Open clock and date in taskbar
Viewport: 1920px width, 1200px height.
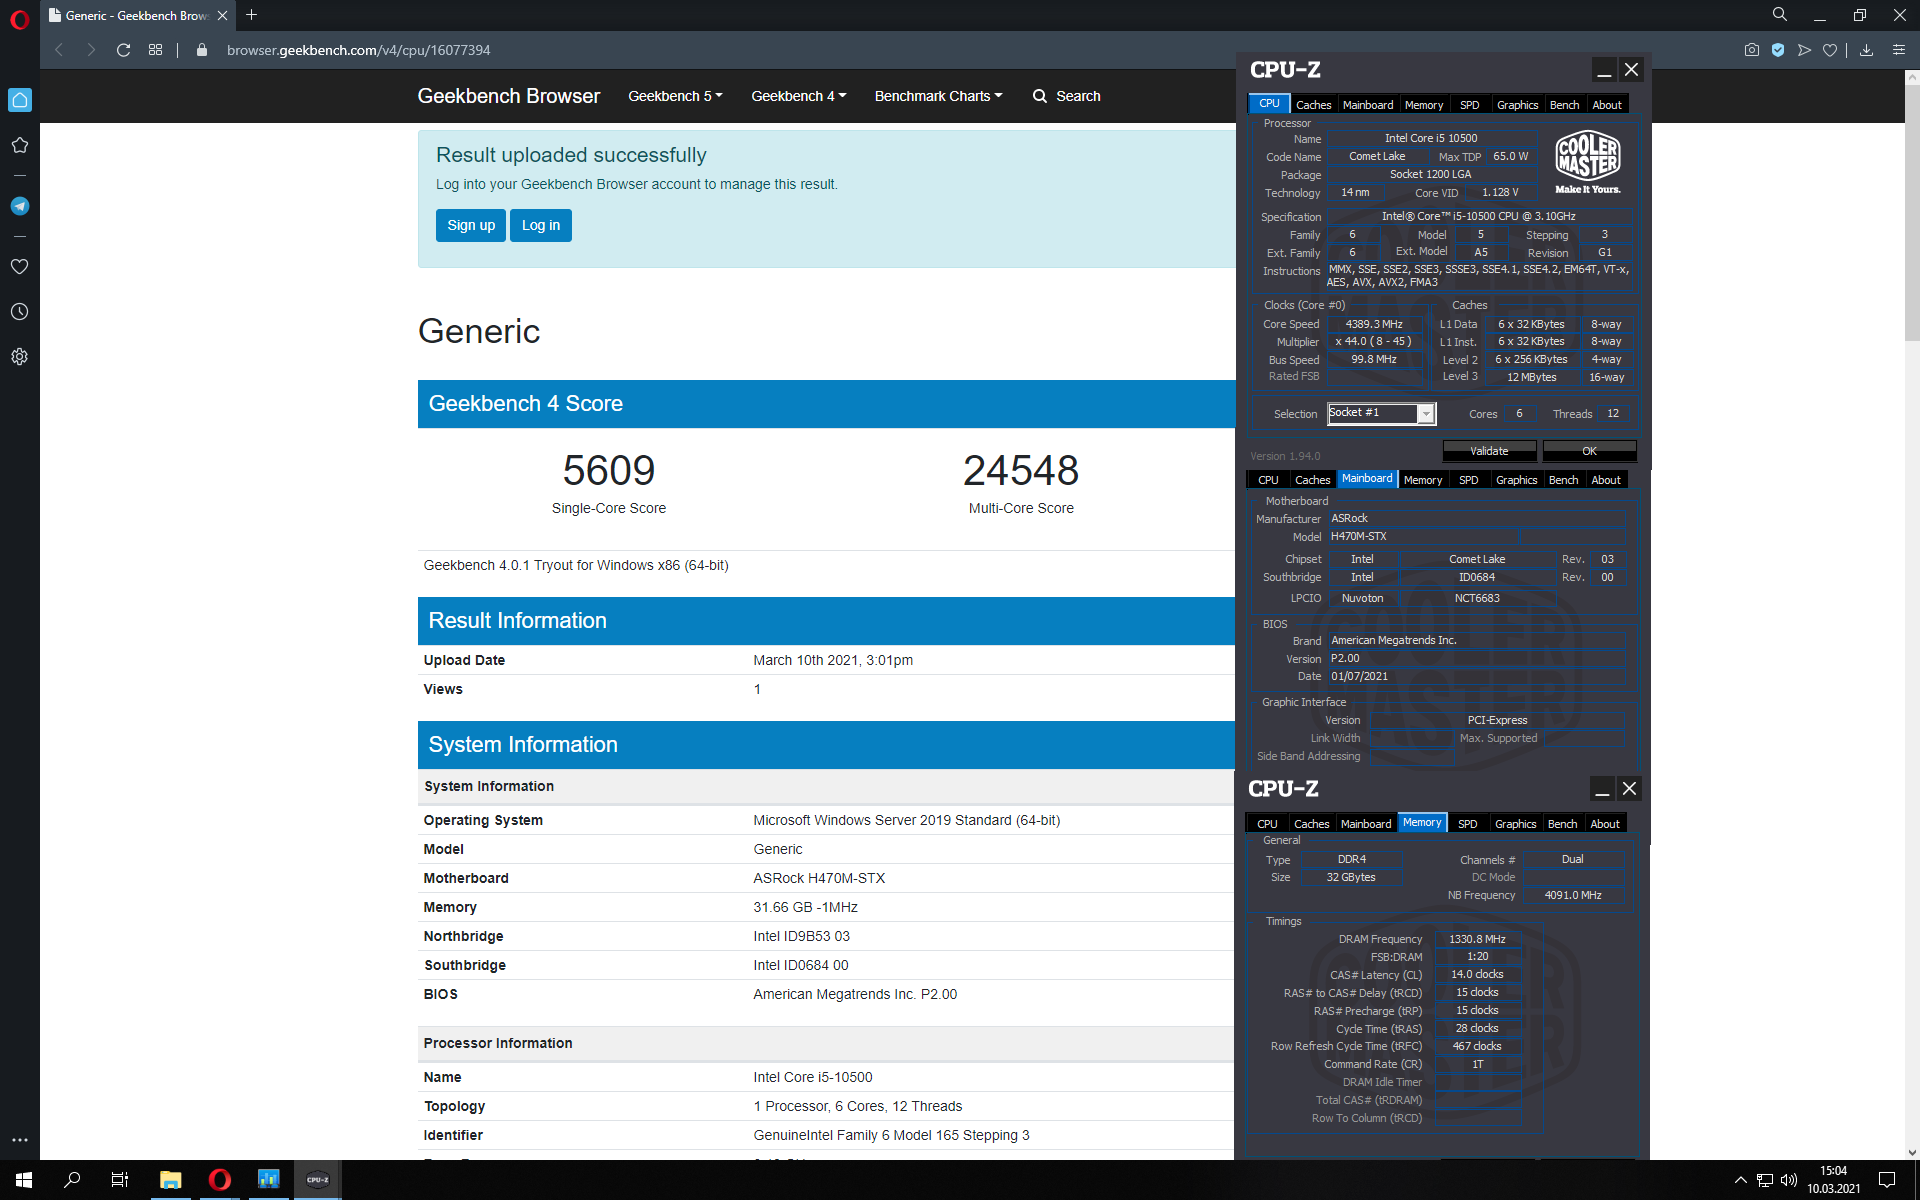point(1833,1180)
